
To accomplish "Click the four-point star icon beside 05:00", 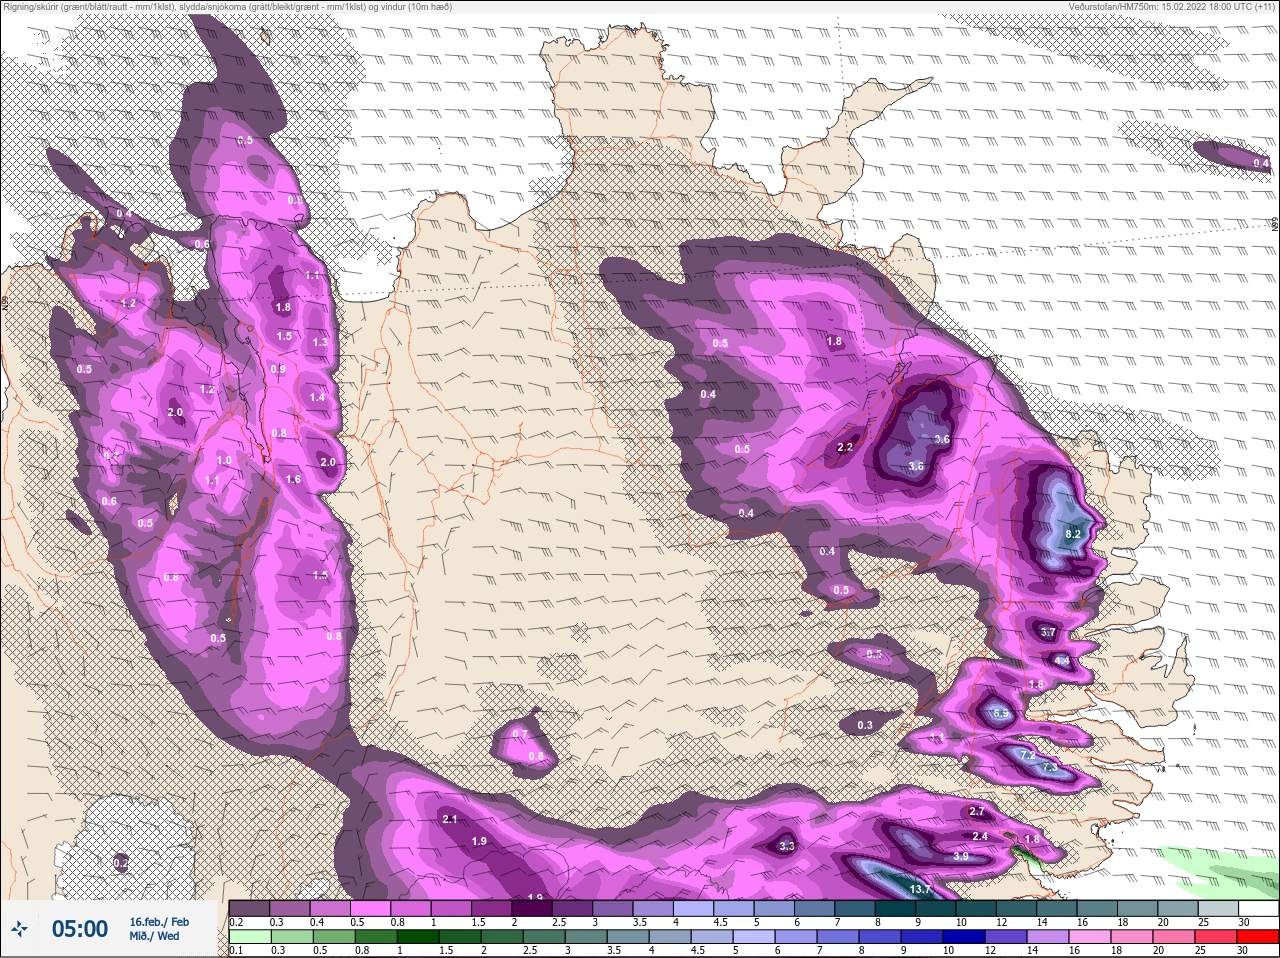I will pos(19,929).
